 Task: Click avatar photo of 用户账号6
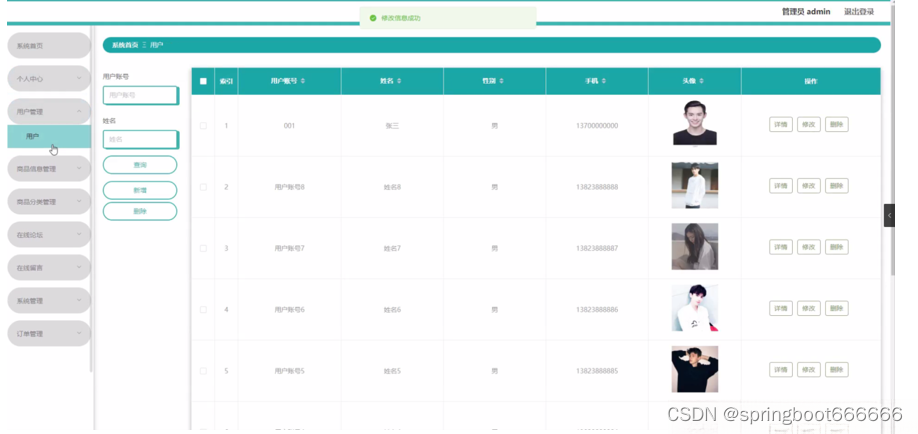[695, 308]
